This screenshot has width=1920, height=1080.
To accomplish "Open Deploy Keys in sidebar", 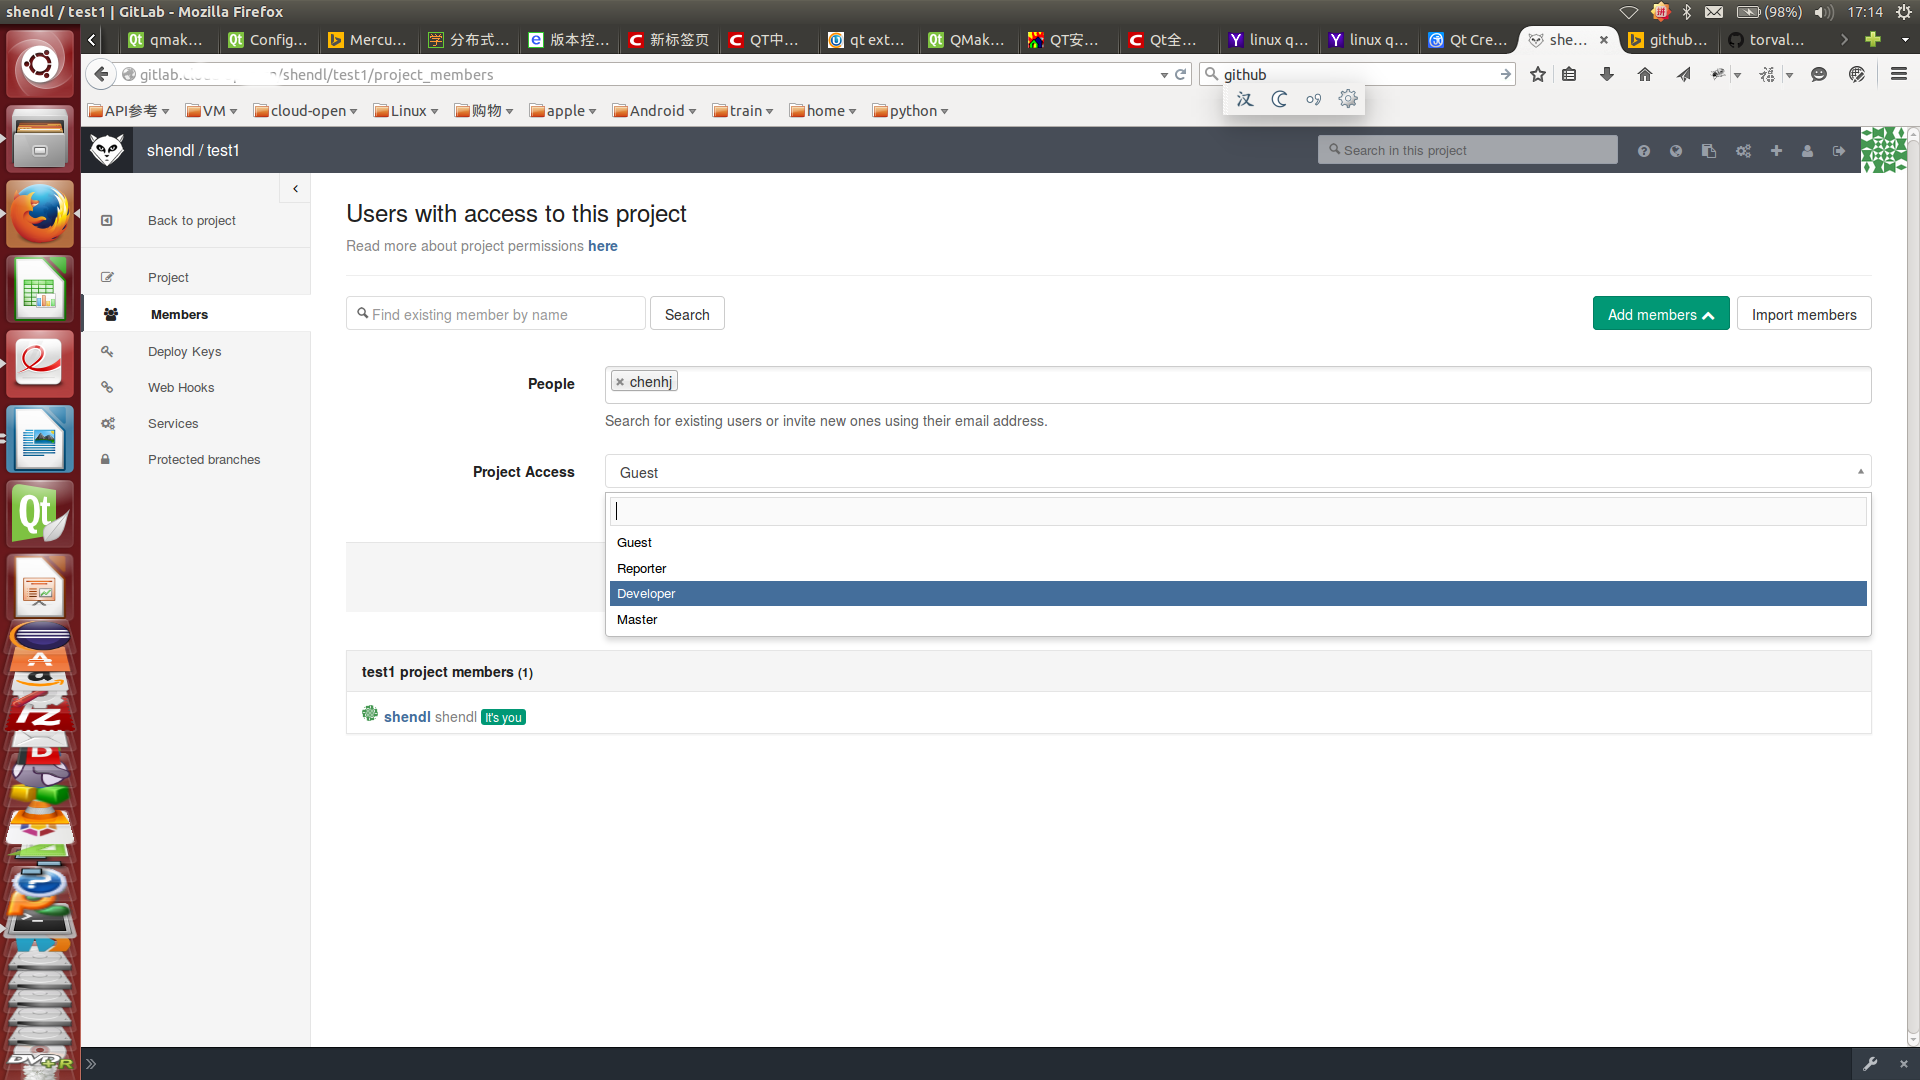I will coord(184,352).
